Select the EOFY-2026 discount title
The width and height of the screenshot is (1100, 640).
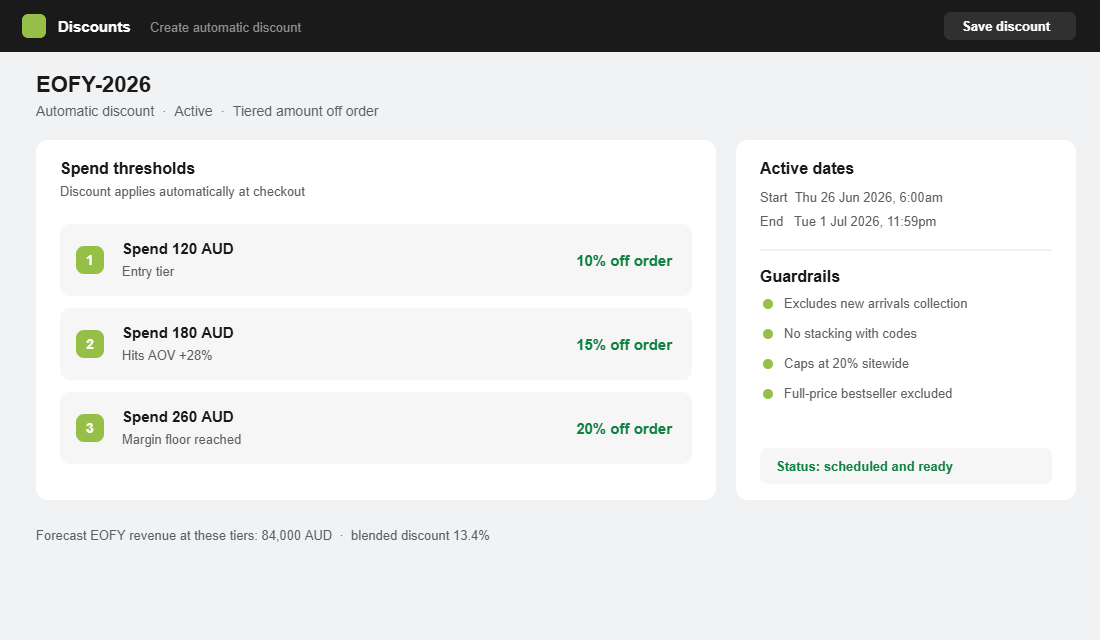93,84
